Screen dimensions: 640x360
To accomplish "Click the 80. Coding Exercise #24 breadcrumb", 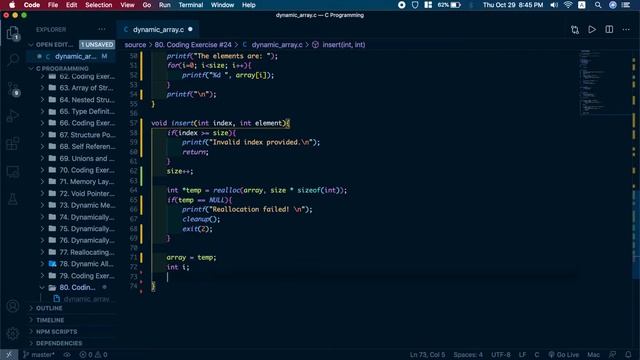I will tap(193, 45).
